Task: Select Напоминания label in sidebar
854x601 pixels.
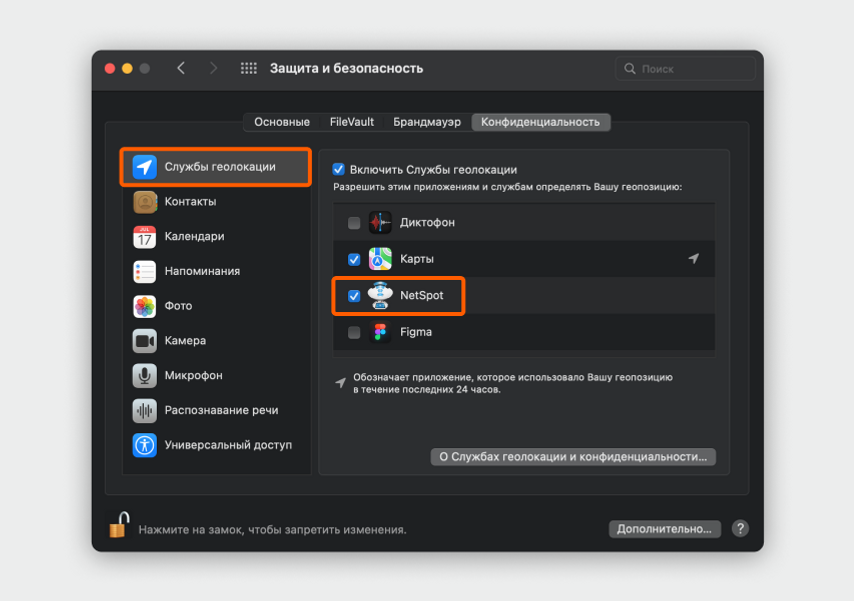Action: point(202,271)
